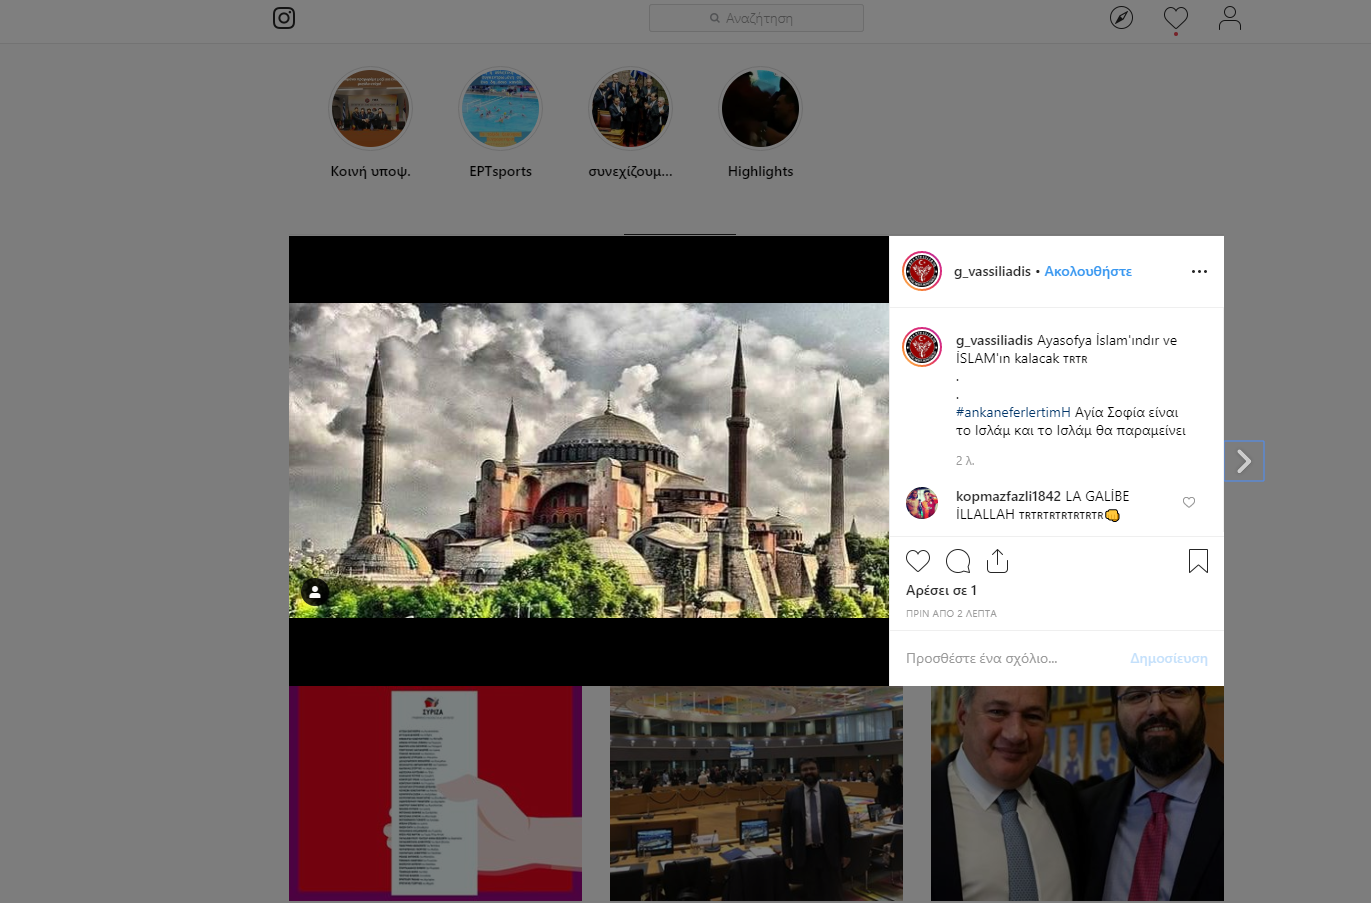Open the EPTsports story highlight
The width and height of the screenshot is (1371, 903).
click(500, 109)
